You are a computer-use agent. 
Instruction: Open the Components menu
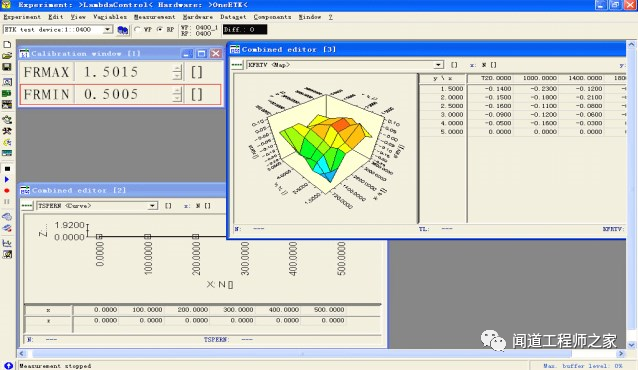point(272,17)
